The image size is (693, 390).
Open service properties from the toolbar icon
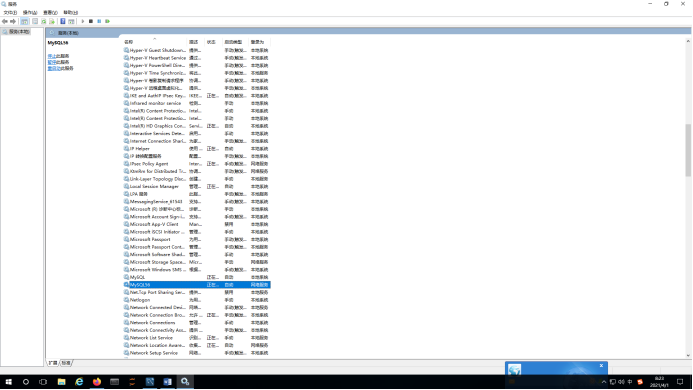tap(35, 21)
